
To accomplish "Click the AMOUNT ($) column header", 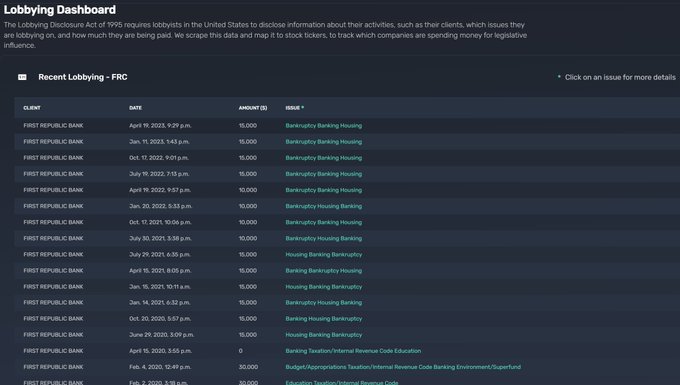I will [253, 108].
